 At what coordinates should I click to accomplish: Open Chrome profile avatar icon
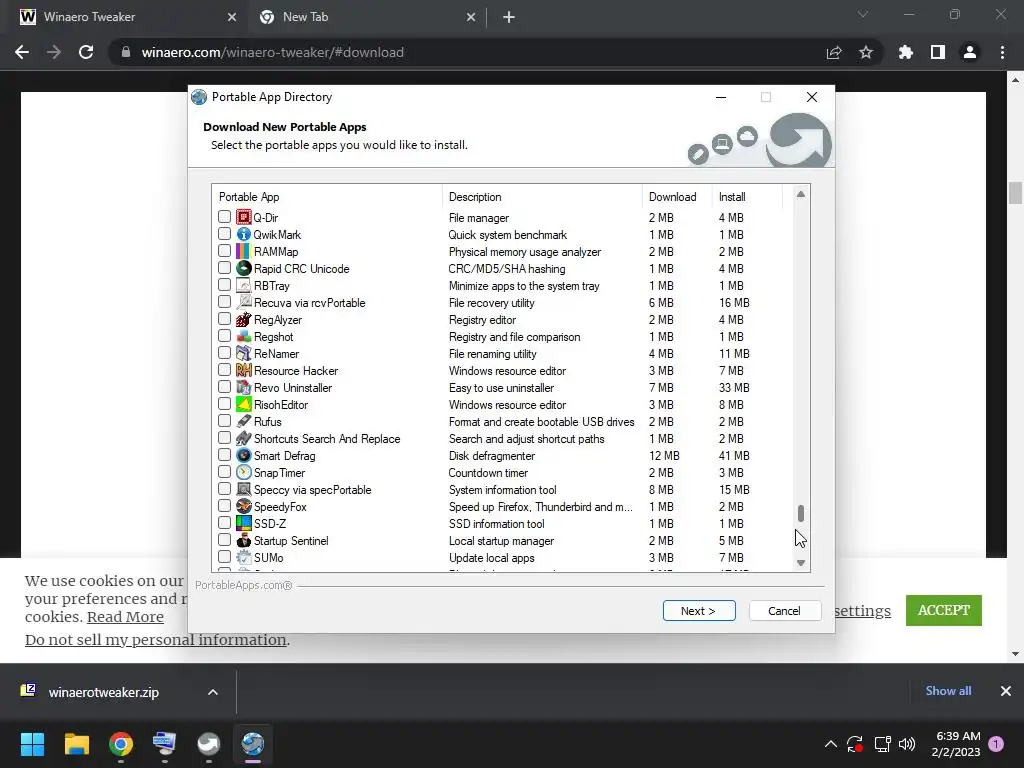tap(970, 52)
